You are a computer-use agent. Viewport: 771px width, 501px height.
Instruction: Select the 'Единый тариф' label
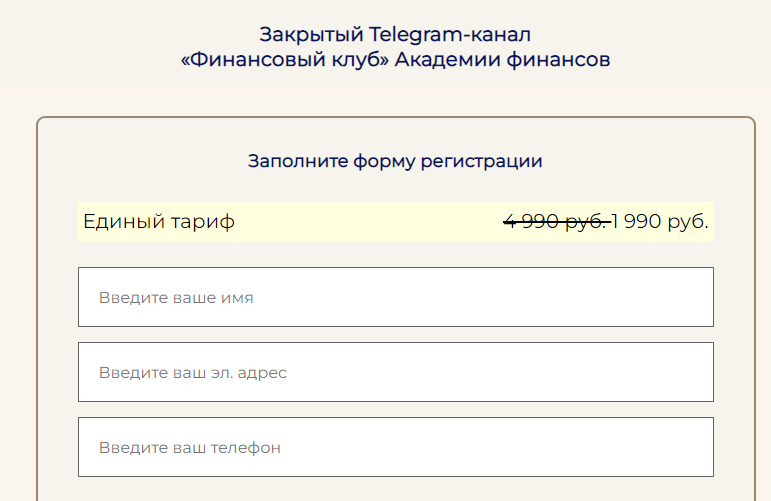(x=159, y=221)
